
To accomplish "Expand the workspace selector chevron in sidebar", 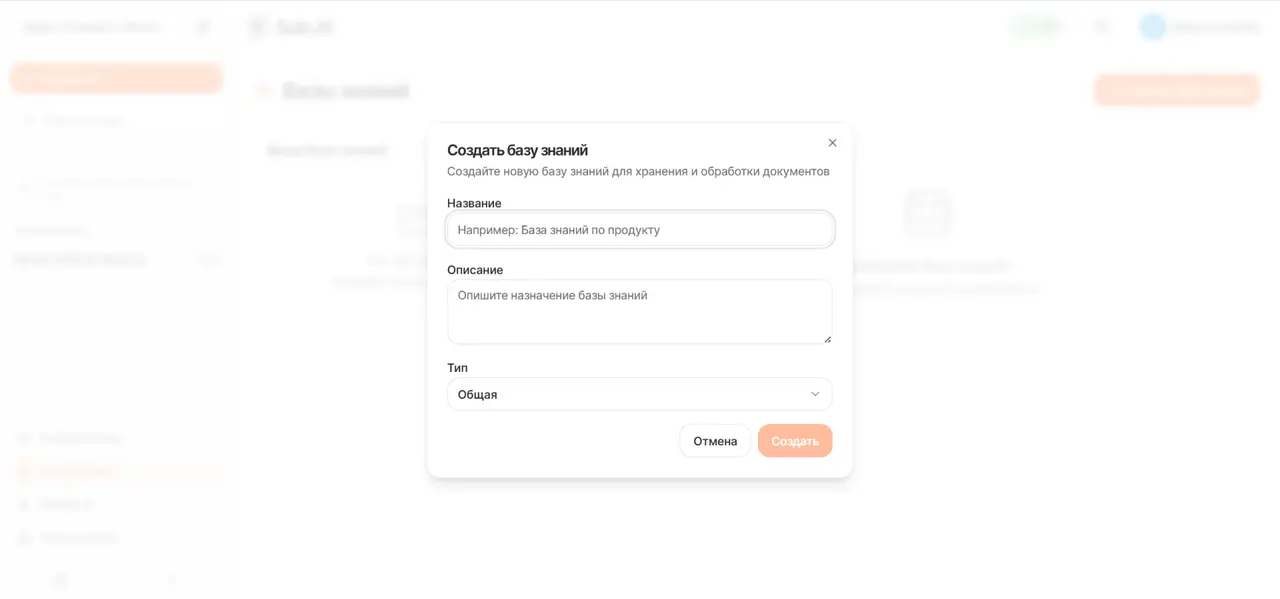I will [203, 27].
